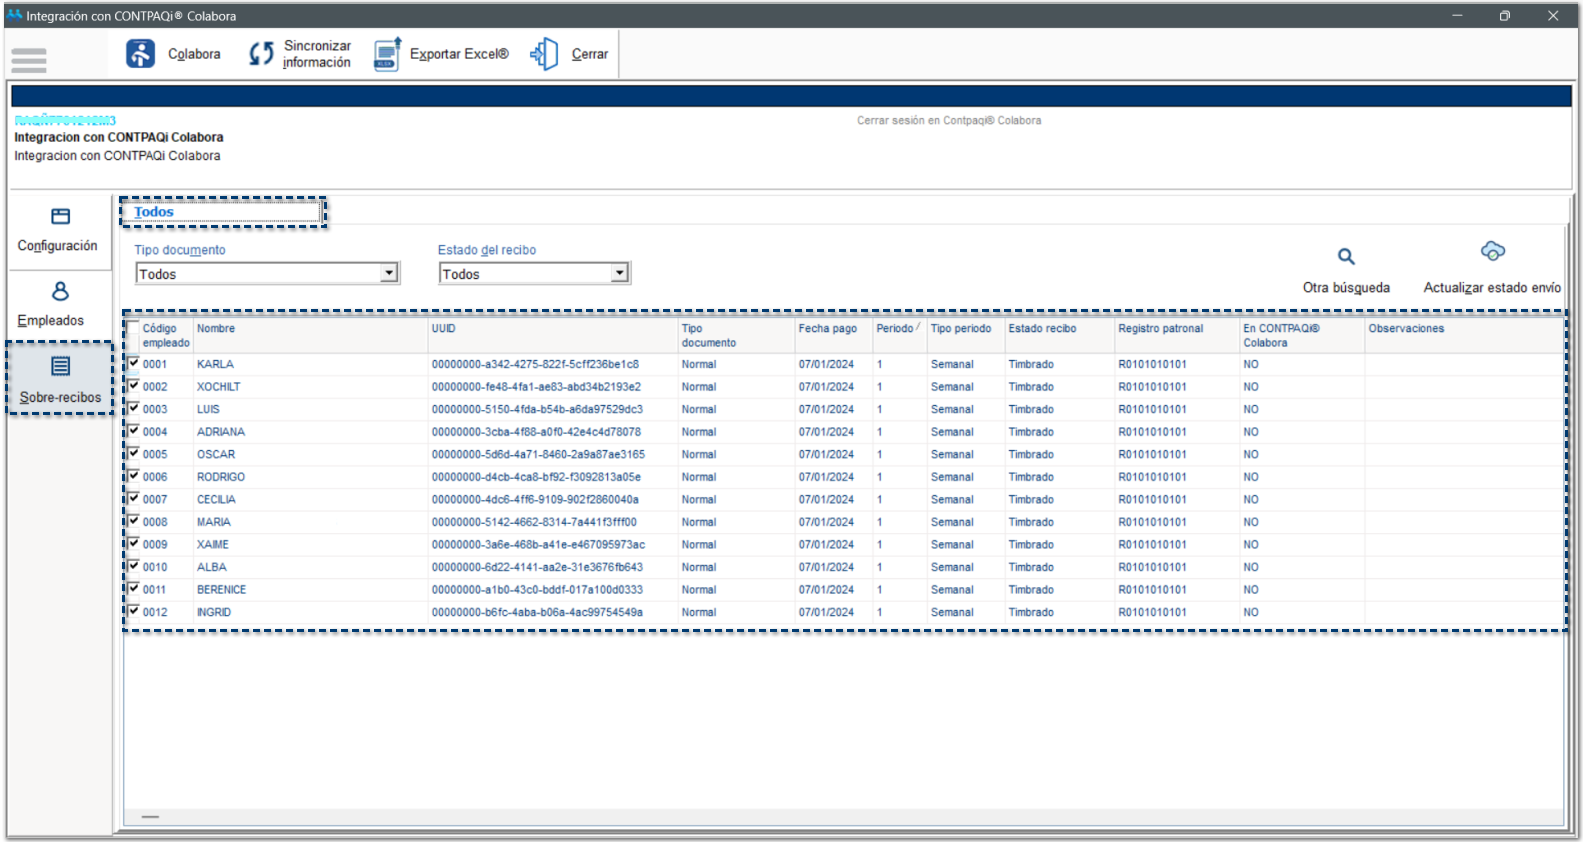1583x842 pixels.
Task: Uncheck the row checkbox for employee 0006
Action: pos(133,476)
